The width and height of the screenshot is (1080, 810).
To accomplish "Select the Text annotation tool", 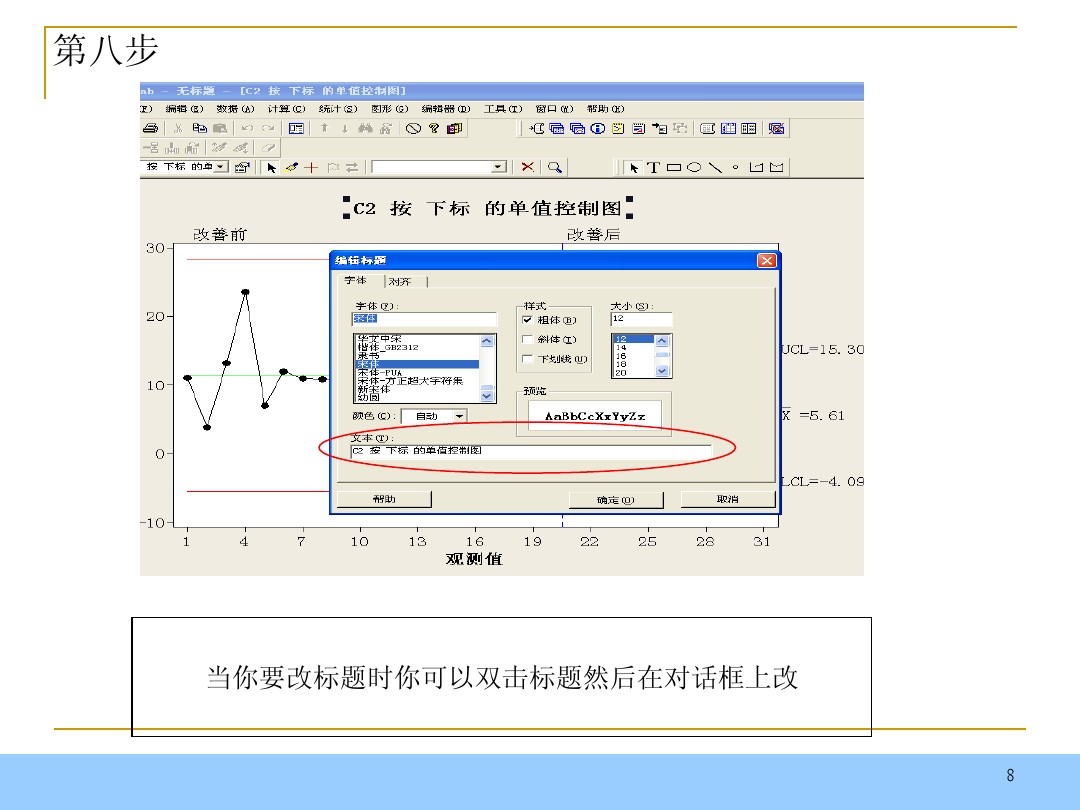I will 654,166.
